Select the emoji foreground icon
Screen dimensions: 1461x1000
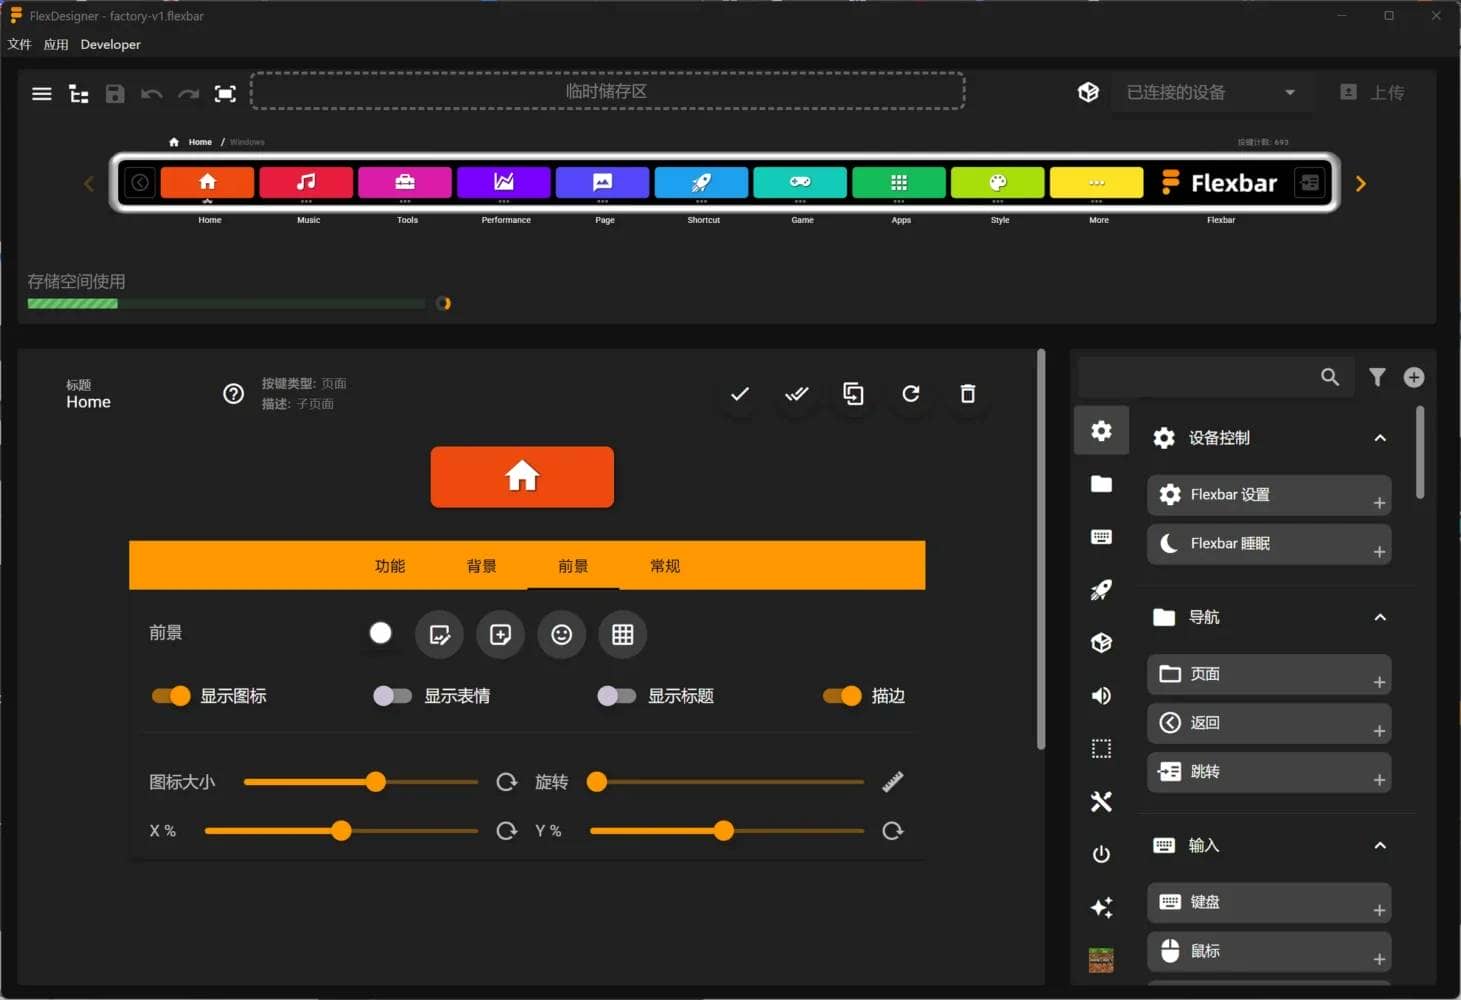coord(561,635)
